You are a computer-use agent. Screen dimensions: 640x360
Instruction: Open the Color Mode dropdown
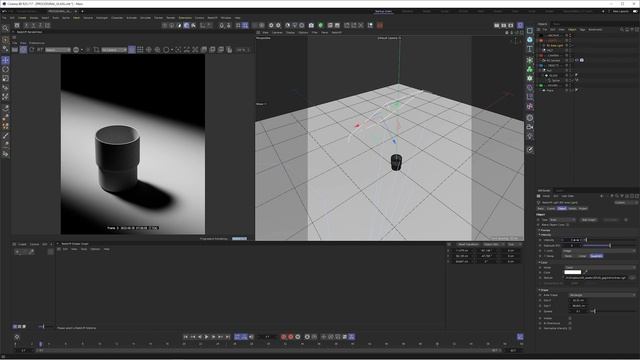(600, 267)
